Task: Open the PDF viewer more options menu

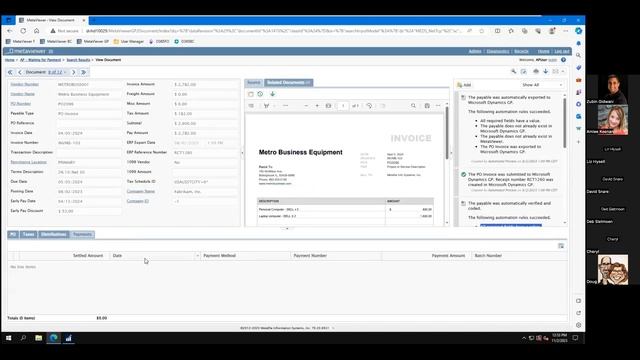Action: coord(438,106)
